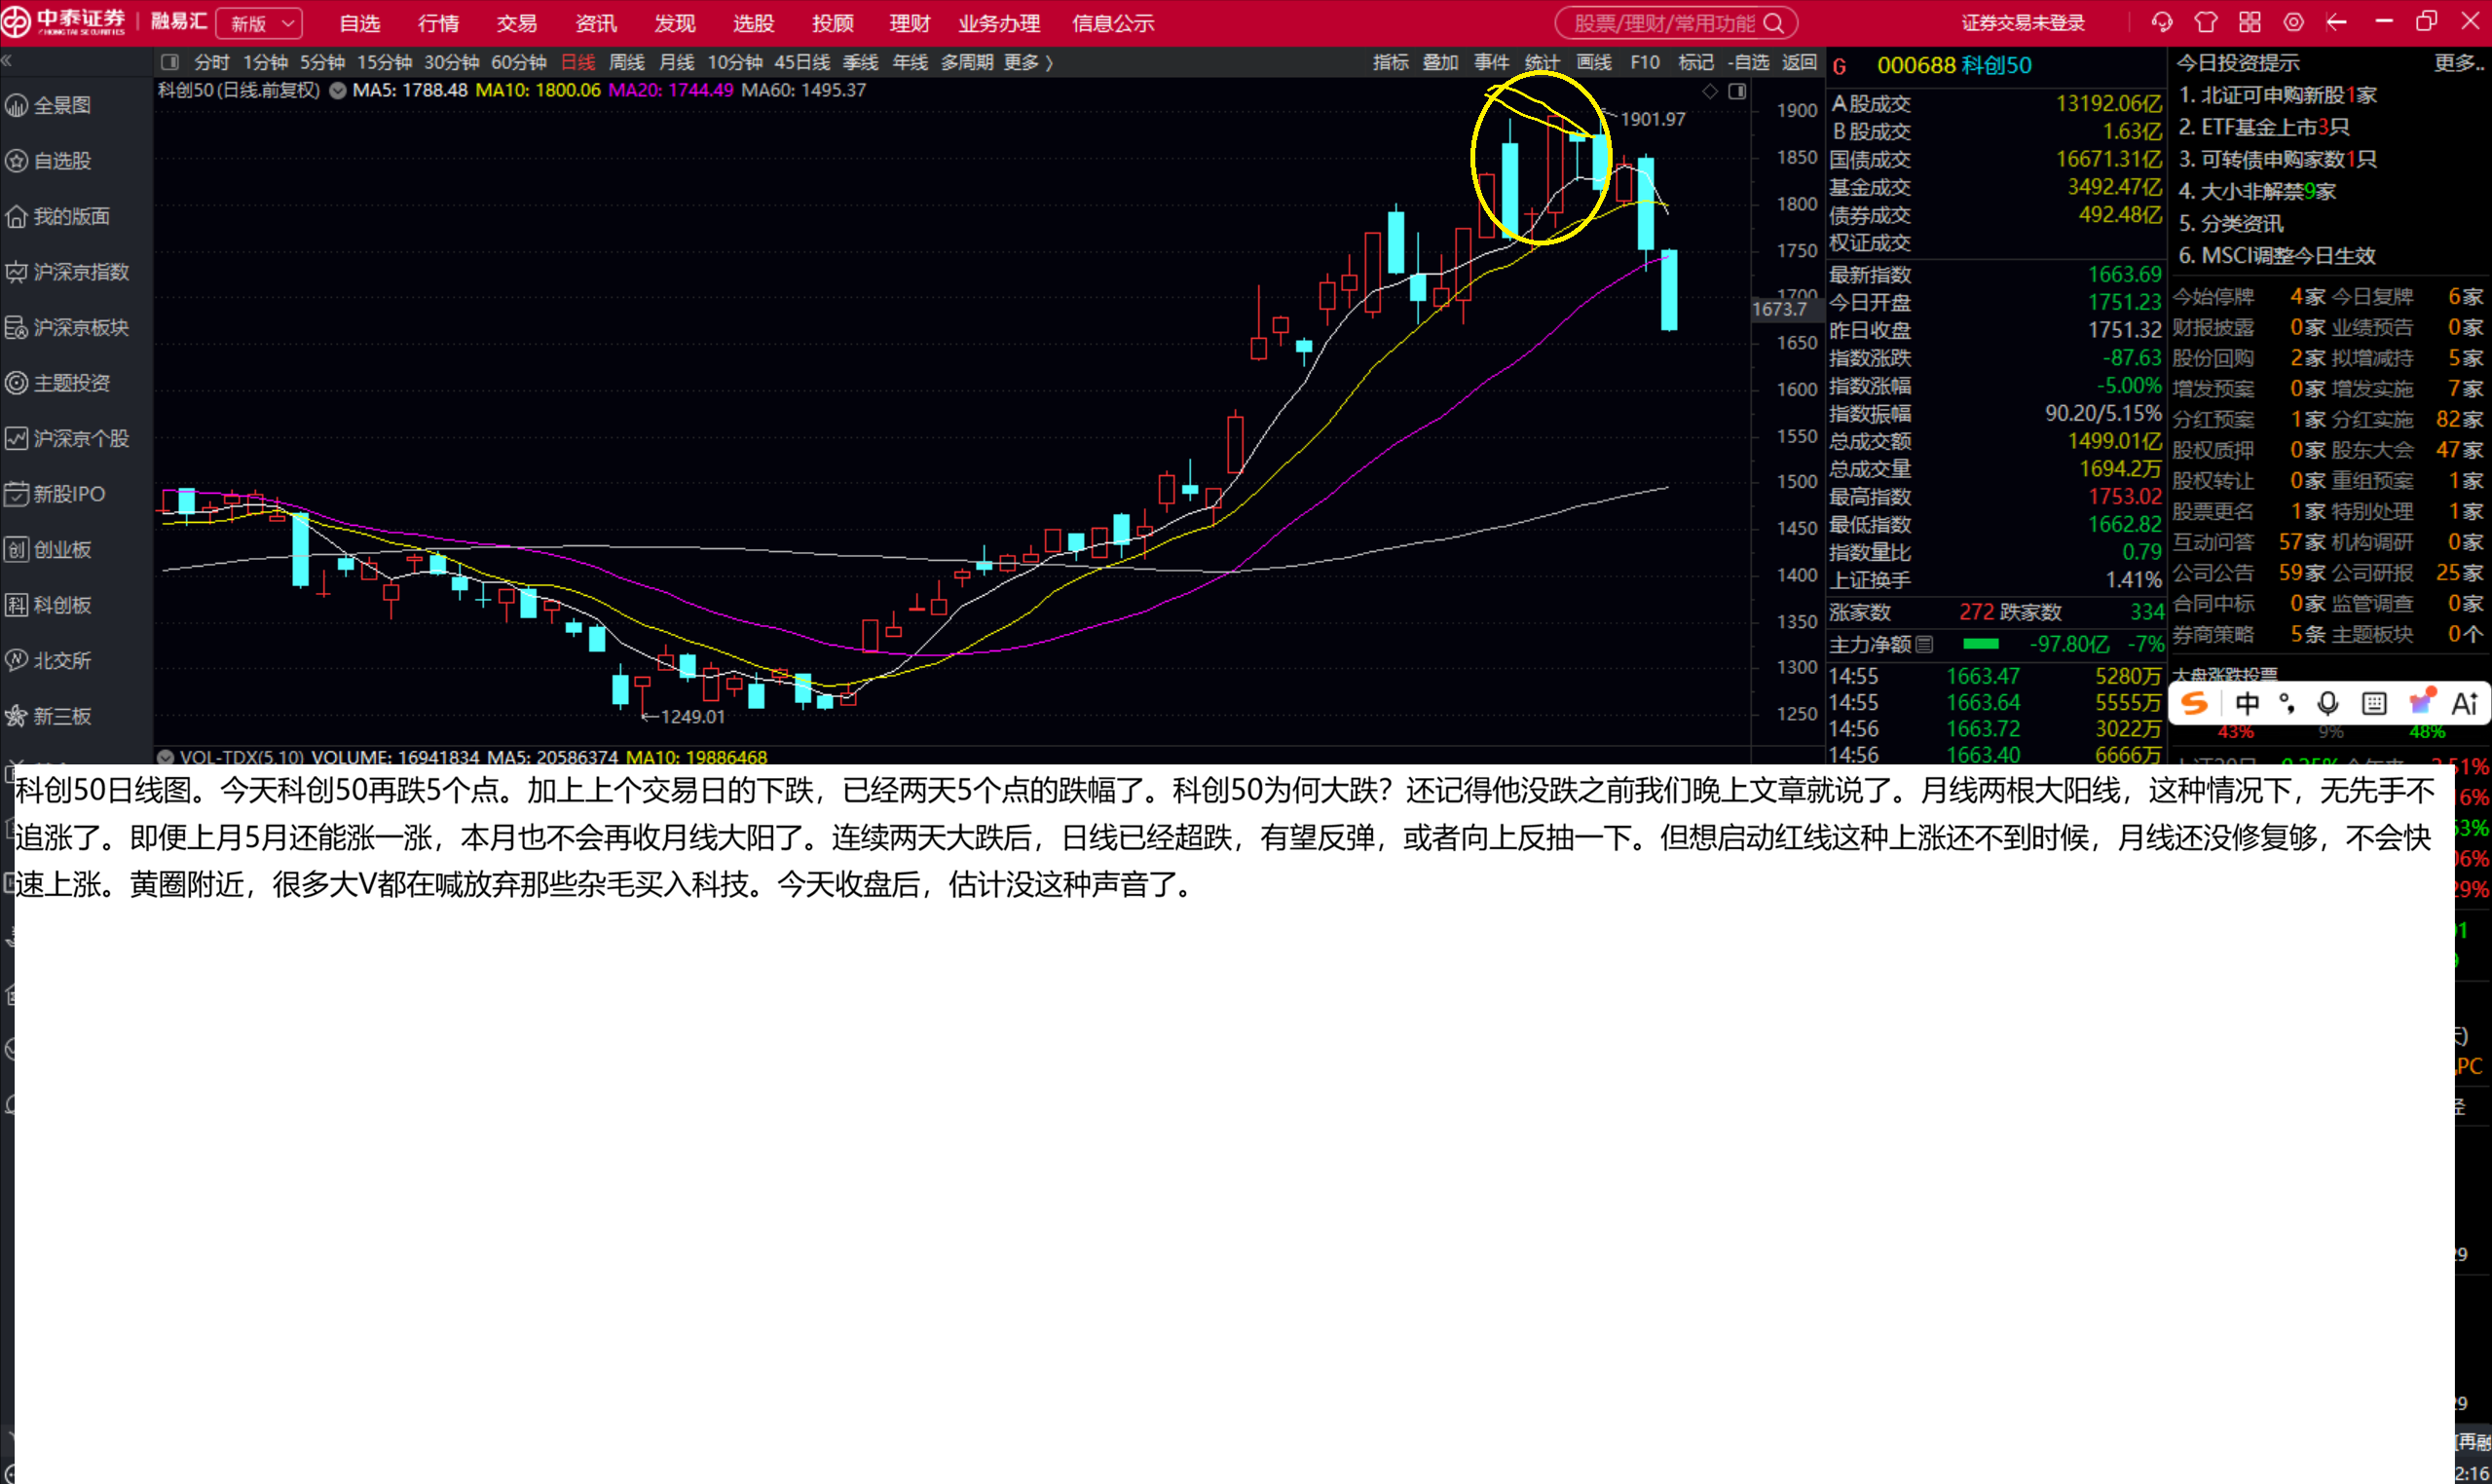Image resolution: width=2492 pixels, height=1484 pixels.
Task: Select 日线 daily period
Action: (x=578, y=62)
